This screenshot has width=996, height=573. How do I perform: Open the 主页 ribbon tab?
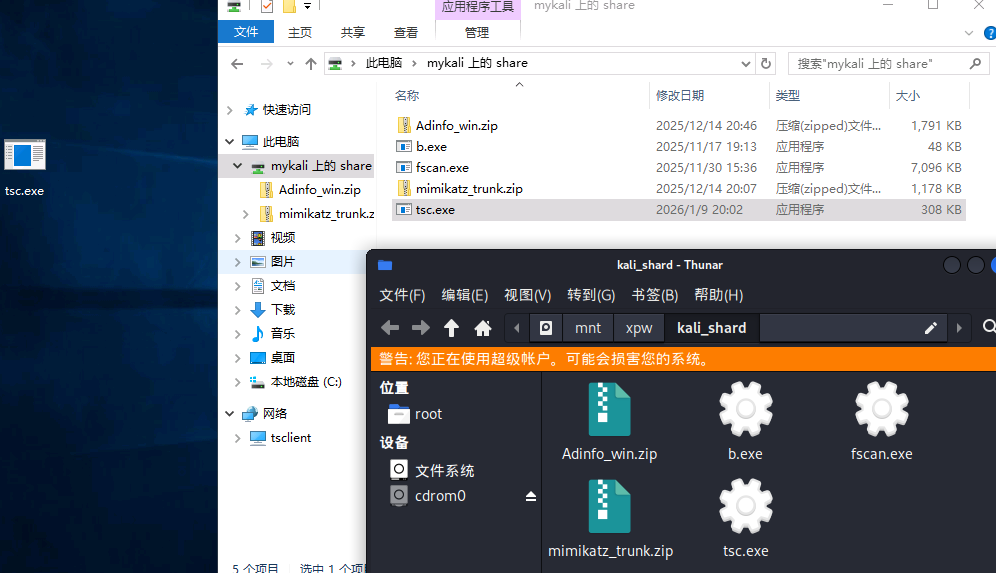[300, 32]
